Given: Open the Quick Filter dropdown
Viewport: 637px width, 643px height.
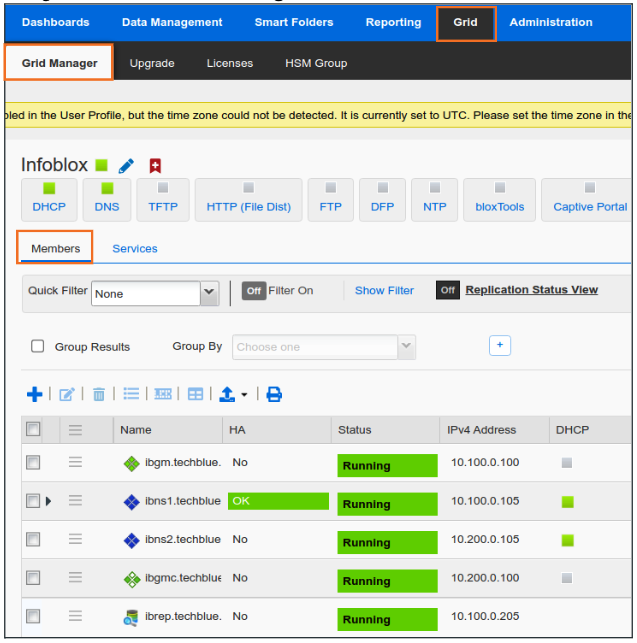Looking at the screenshot, I should [x=209, y=293].
